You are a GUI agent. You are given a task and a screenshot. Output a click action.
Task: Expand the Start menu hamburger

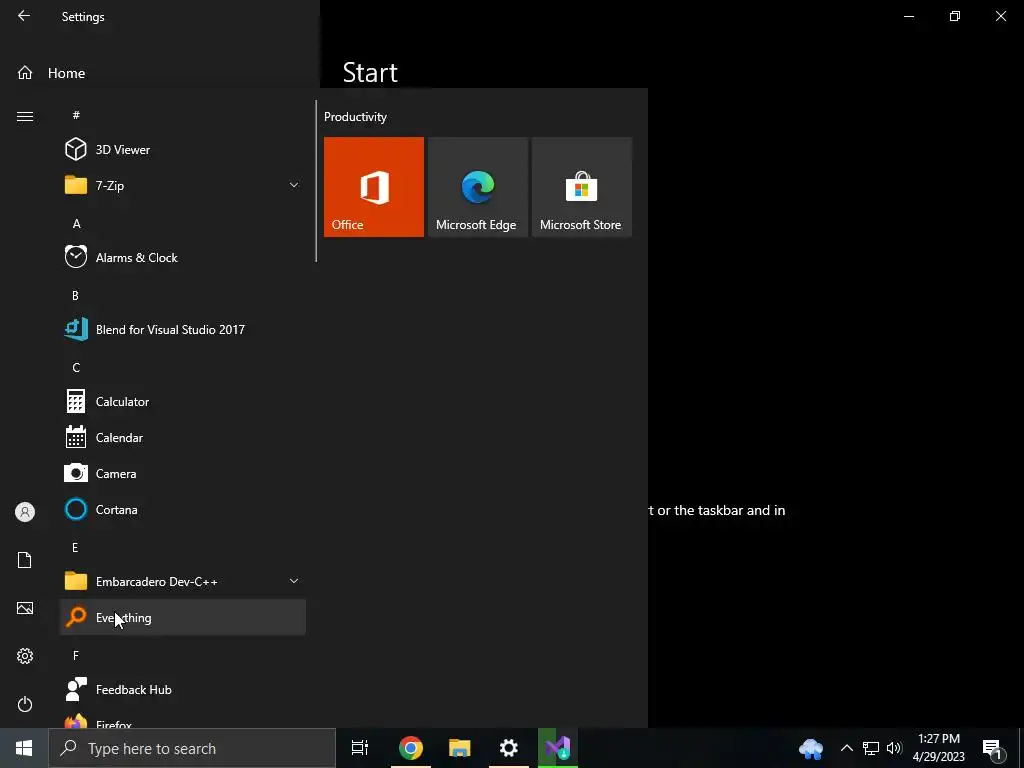pos(25,116)
